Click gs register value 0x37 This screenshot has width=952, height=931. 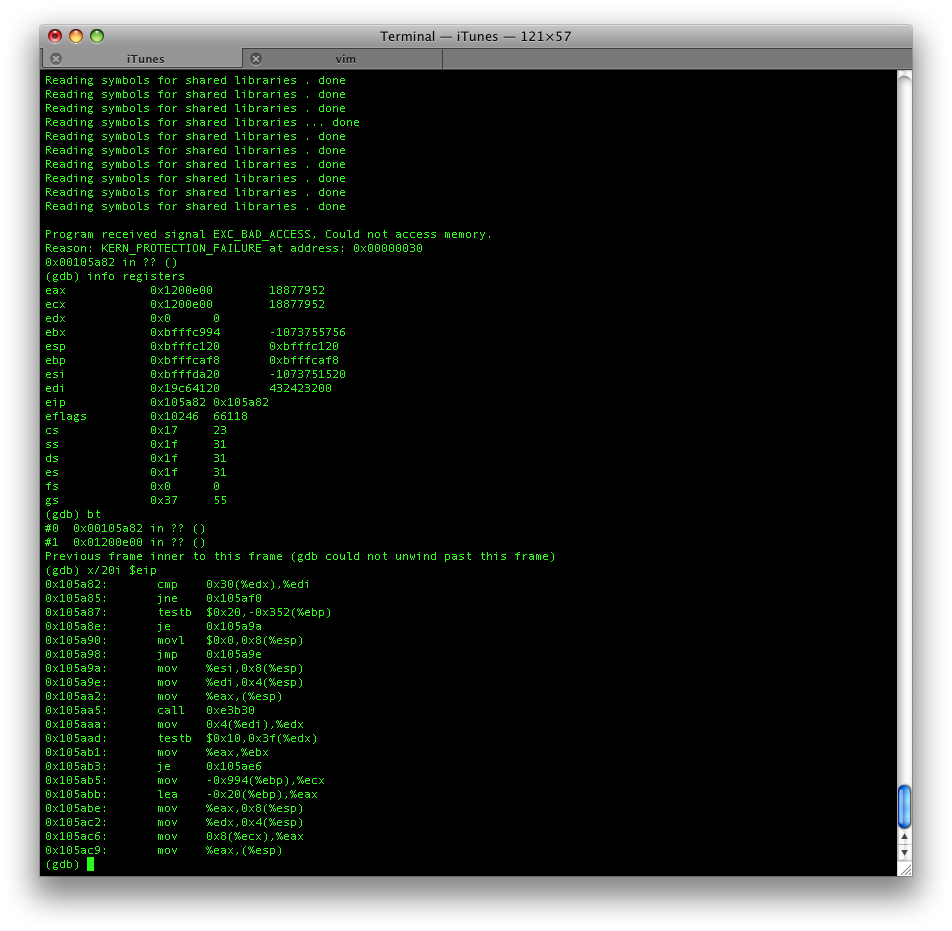coord(164,500)
